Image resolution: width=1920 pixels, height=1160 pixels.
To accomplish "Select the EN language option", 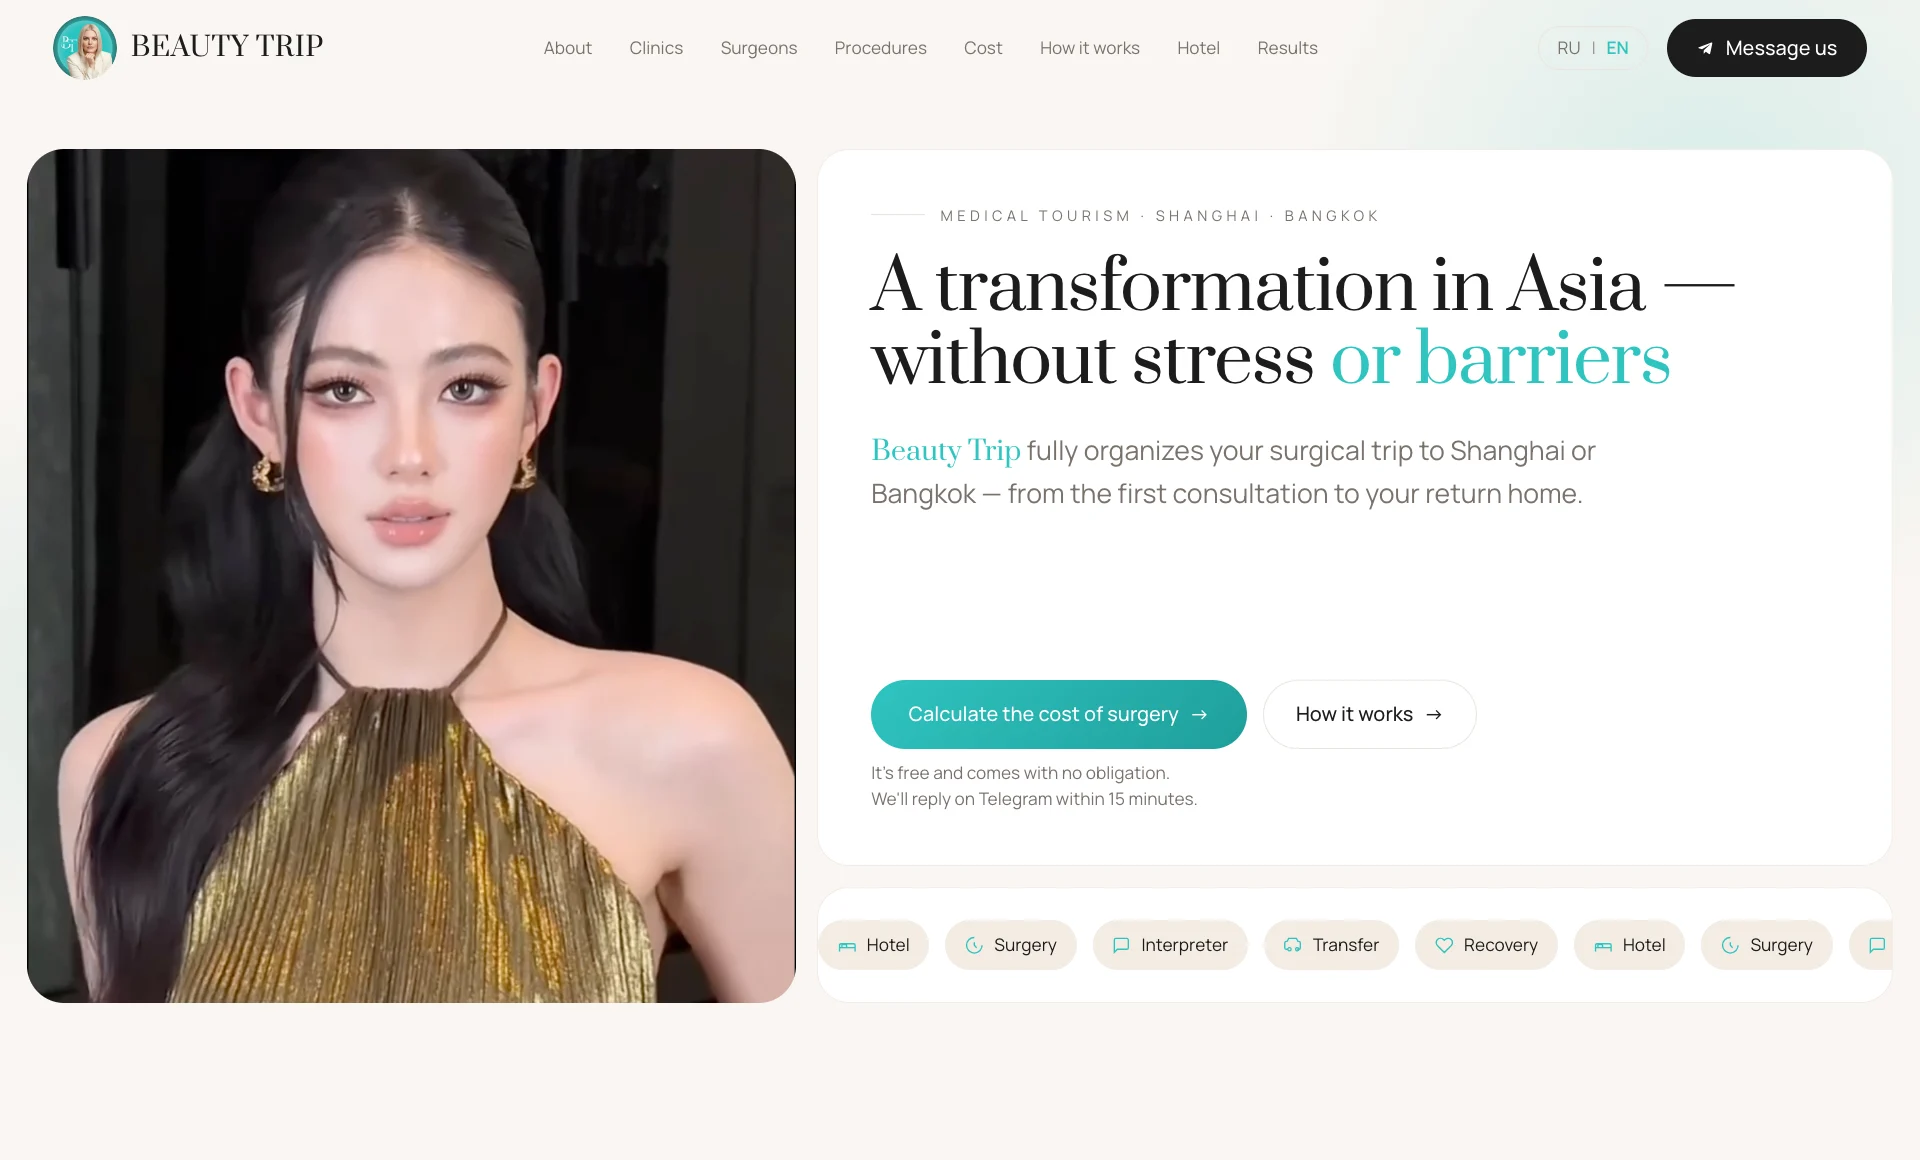I will coord(1617,48).
